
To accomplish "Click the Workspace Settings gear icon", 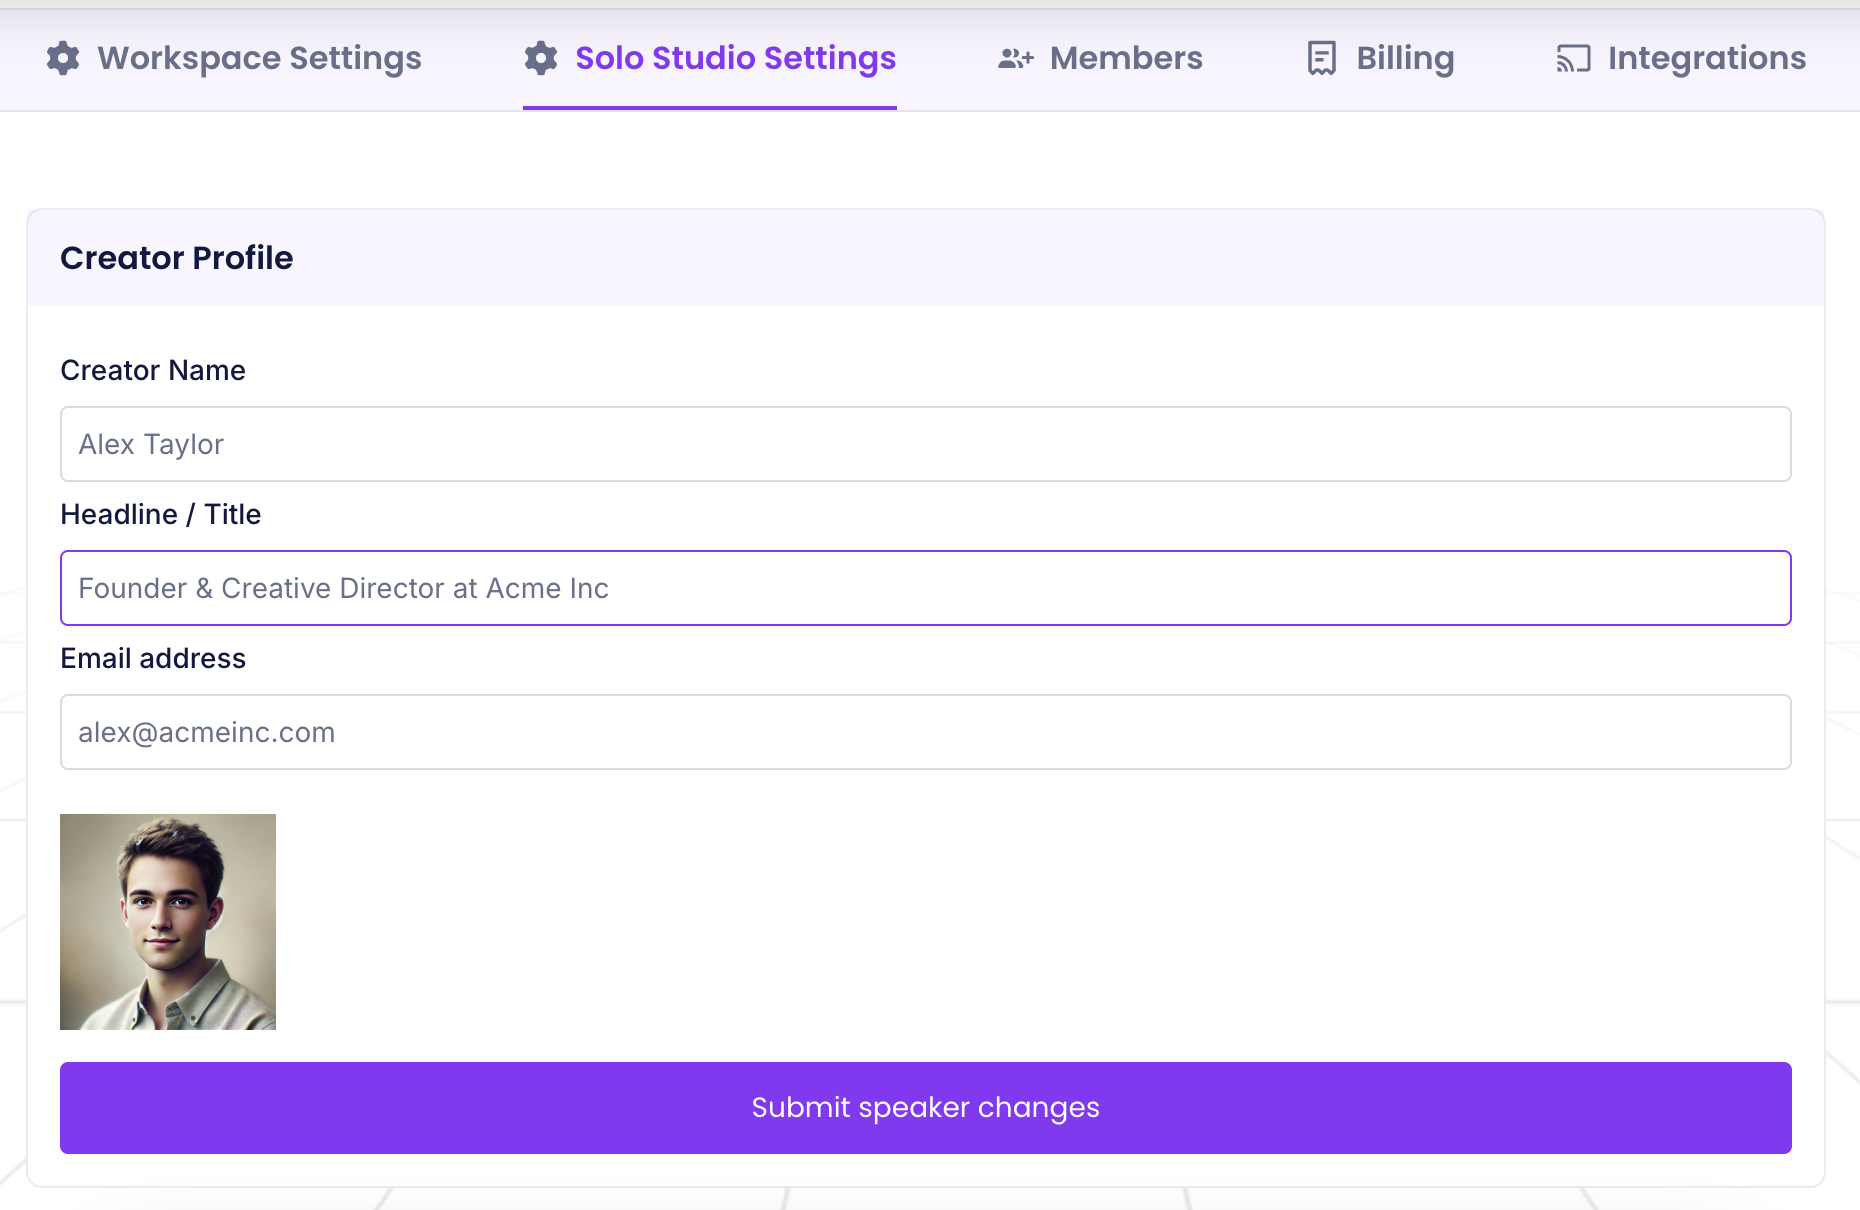I will point(63,58).
